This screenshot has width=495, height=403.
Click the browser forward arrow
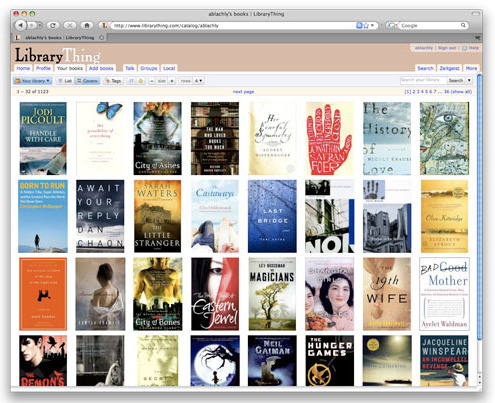click(x=32, y=25)
